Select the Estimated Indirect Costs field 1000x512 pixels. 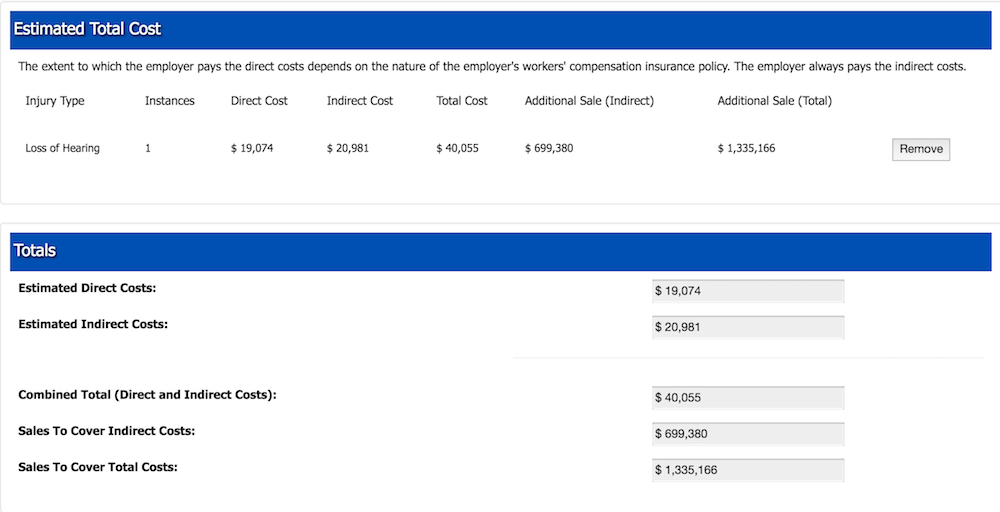[x=747, y=327]
